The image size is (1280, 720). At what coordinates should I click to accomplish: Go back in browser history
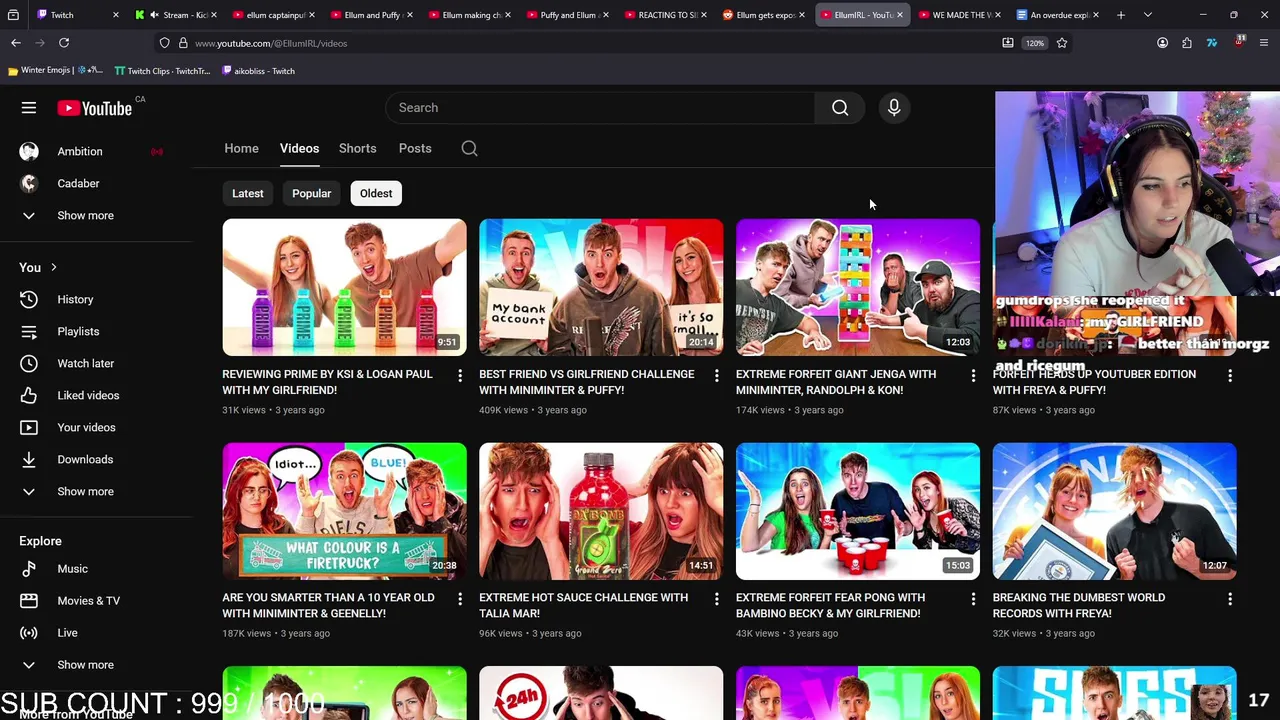click(x=16, y=43)
